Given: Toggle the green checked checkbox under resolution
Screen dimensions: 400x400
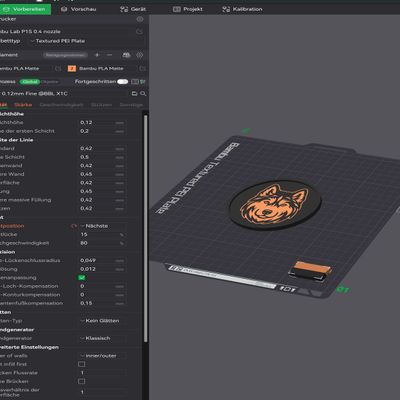Looking at the screenshot, I should coord(81,277).
